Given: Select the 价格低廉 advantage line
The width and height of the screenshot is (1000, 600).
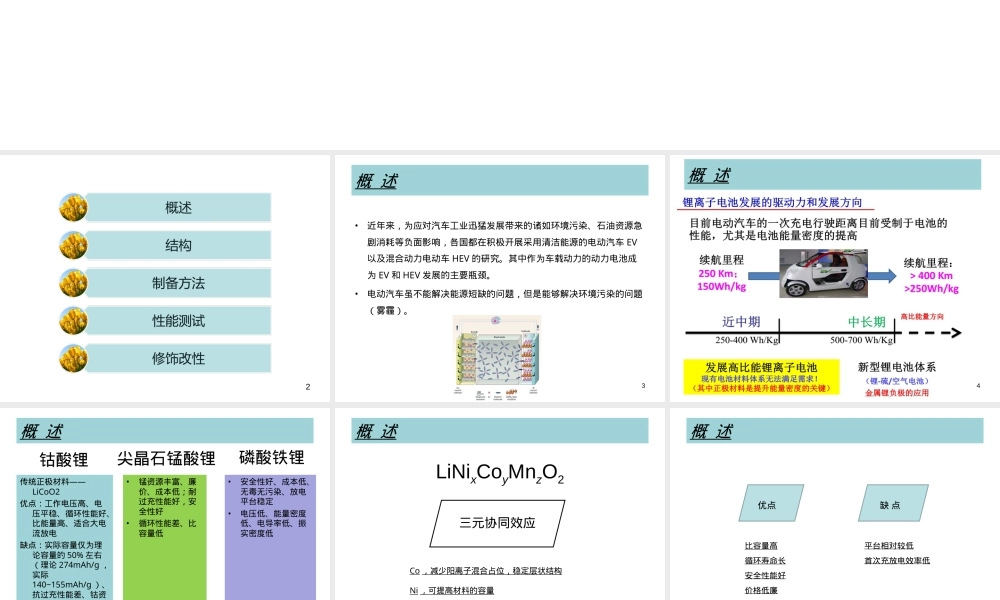Looking at the screenshot, I should click(761, 590).
